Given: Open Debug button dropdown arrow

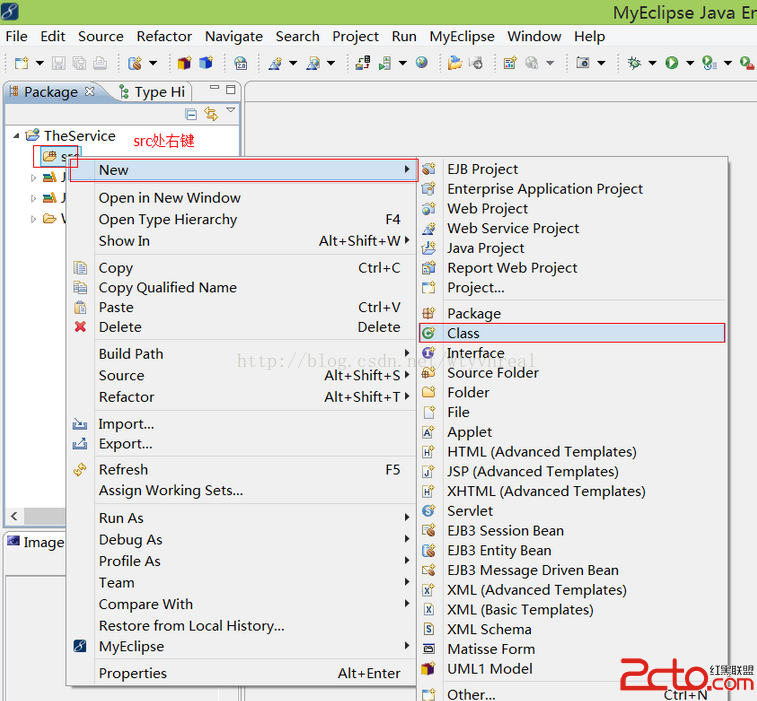Looking at the screenshot, I should [x=652, y=63].
